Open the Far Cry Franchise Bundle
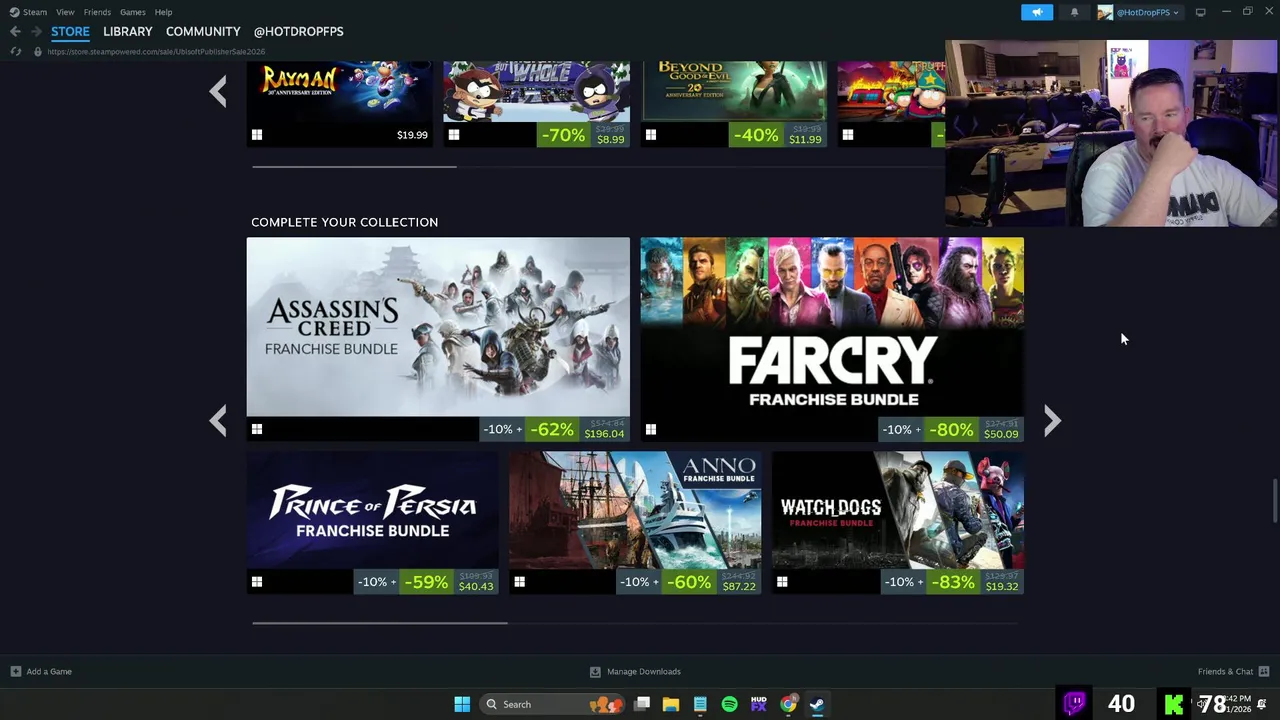1280x720 pixels. (832, 339)
